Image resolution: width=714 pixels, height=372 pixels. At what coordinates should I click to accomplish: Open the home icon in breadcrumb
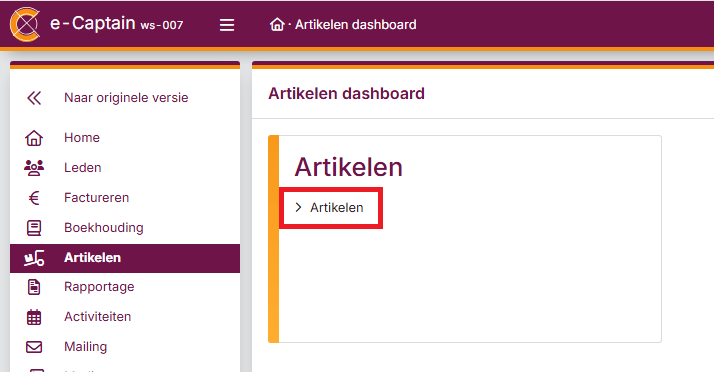tap(277, 24)
